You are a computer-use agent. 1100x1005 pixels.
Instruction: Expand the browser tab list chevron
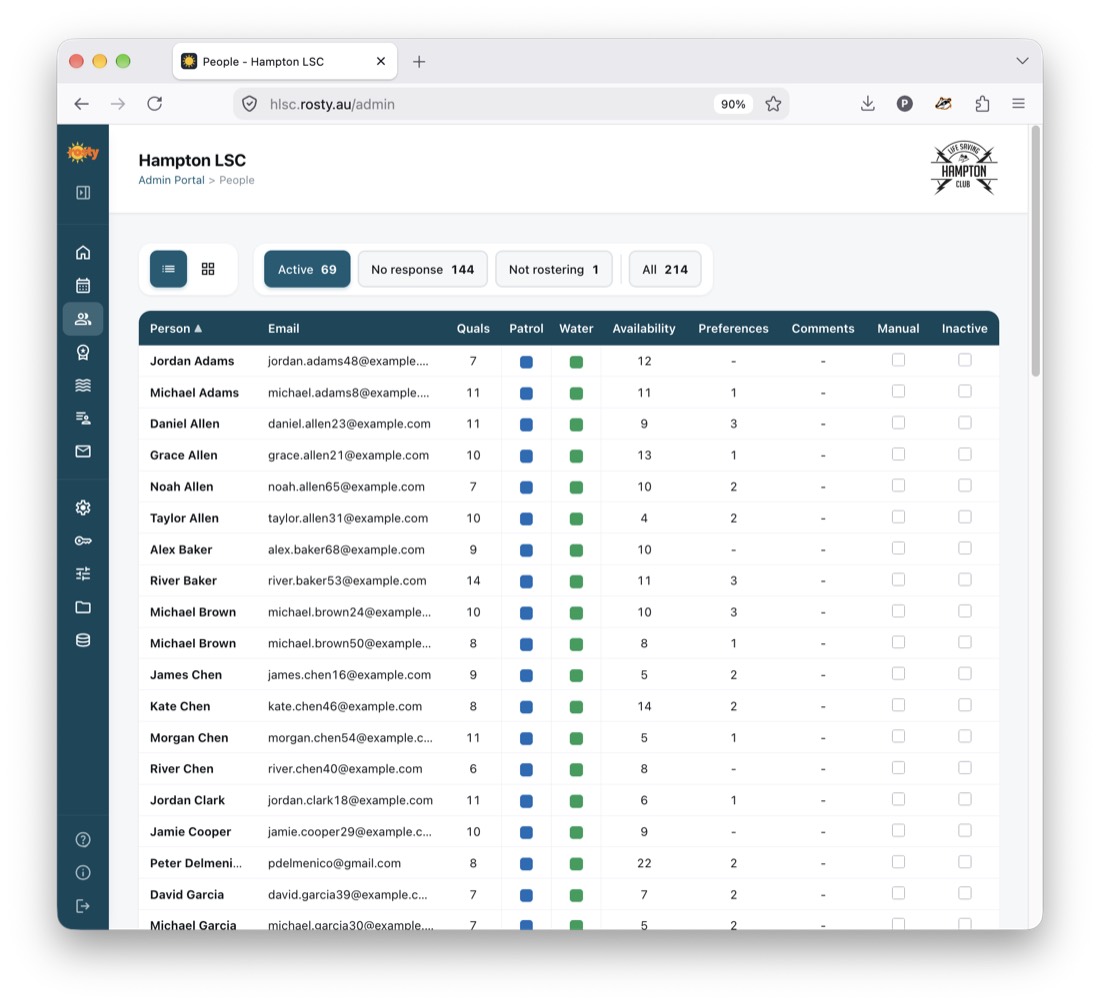[1022, 61]
